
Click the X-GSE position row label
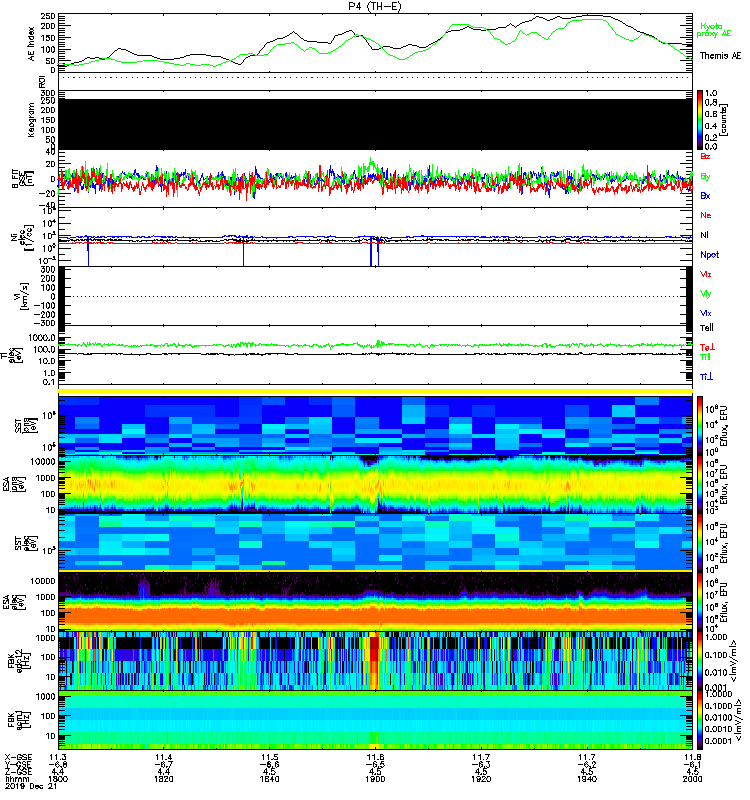click(18, 758)
